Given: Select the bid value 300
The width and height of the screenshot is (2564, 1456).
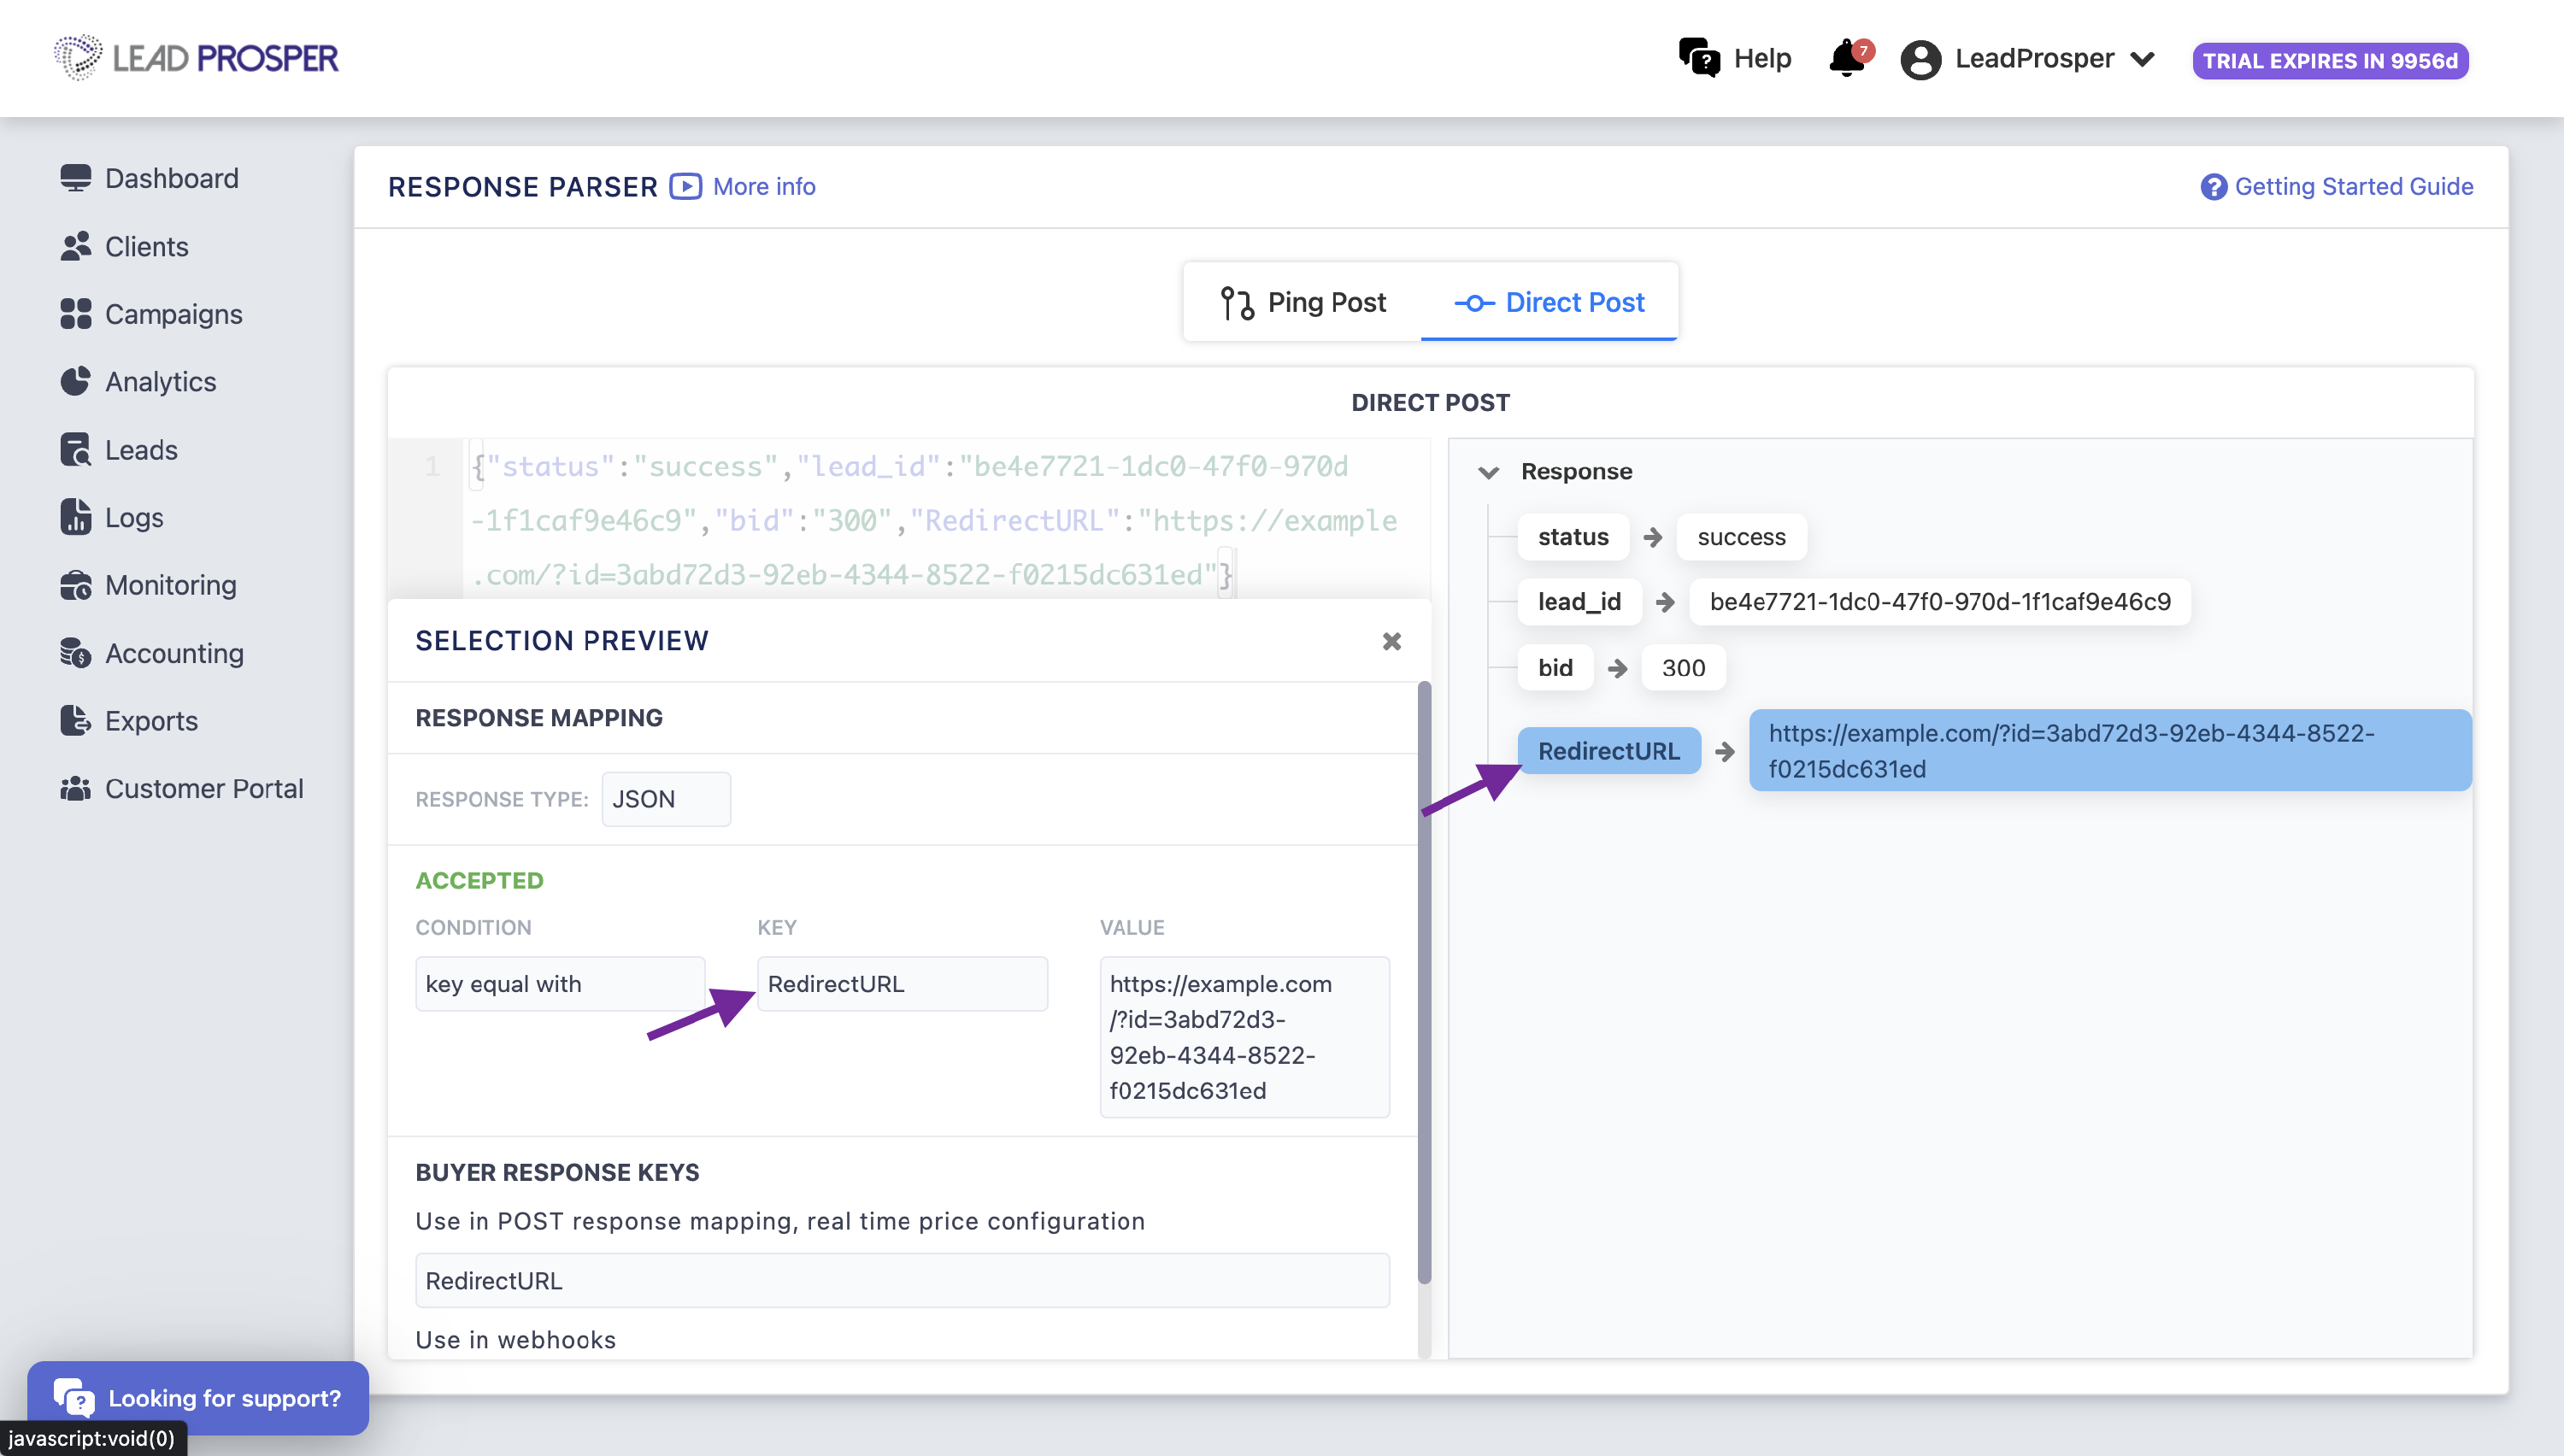Looking at the screenshot, I should (1683, 668).
